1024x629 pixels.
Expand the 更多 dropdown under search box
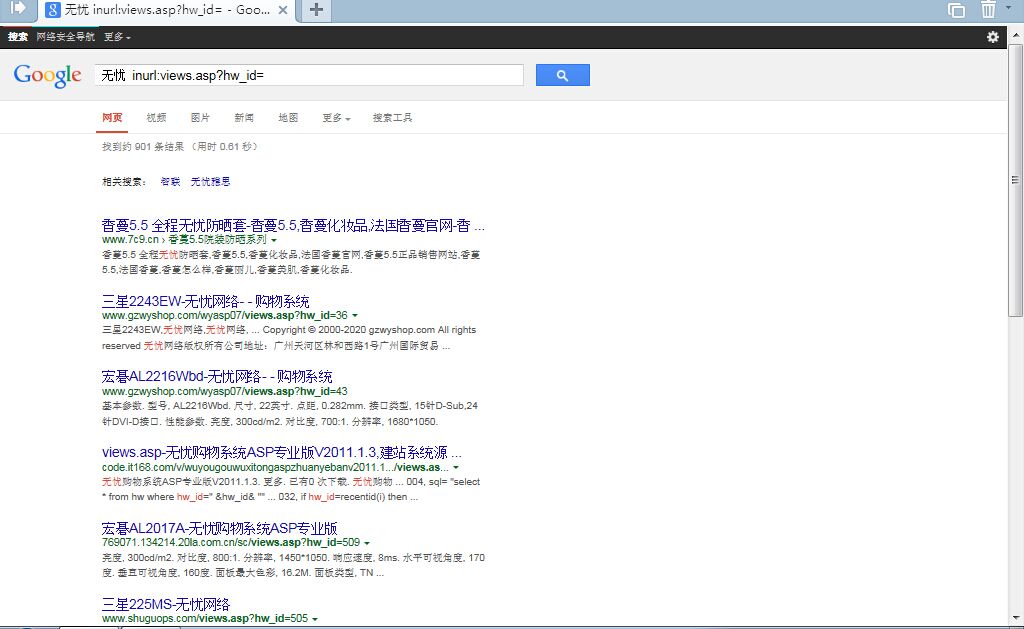[336, 118]
